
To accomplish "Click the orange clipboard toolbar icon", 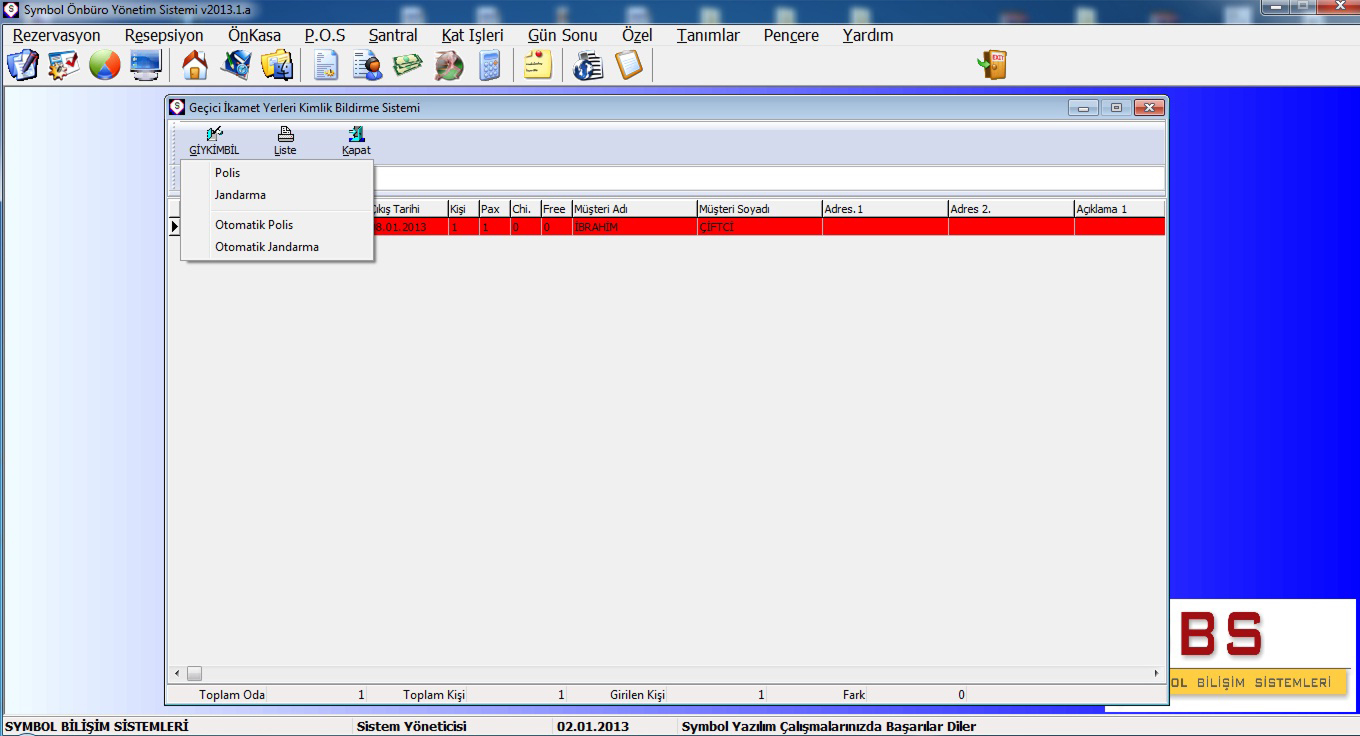I will pyautogui.click(x=629, y=65).
